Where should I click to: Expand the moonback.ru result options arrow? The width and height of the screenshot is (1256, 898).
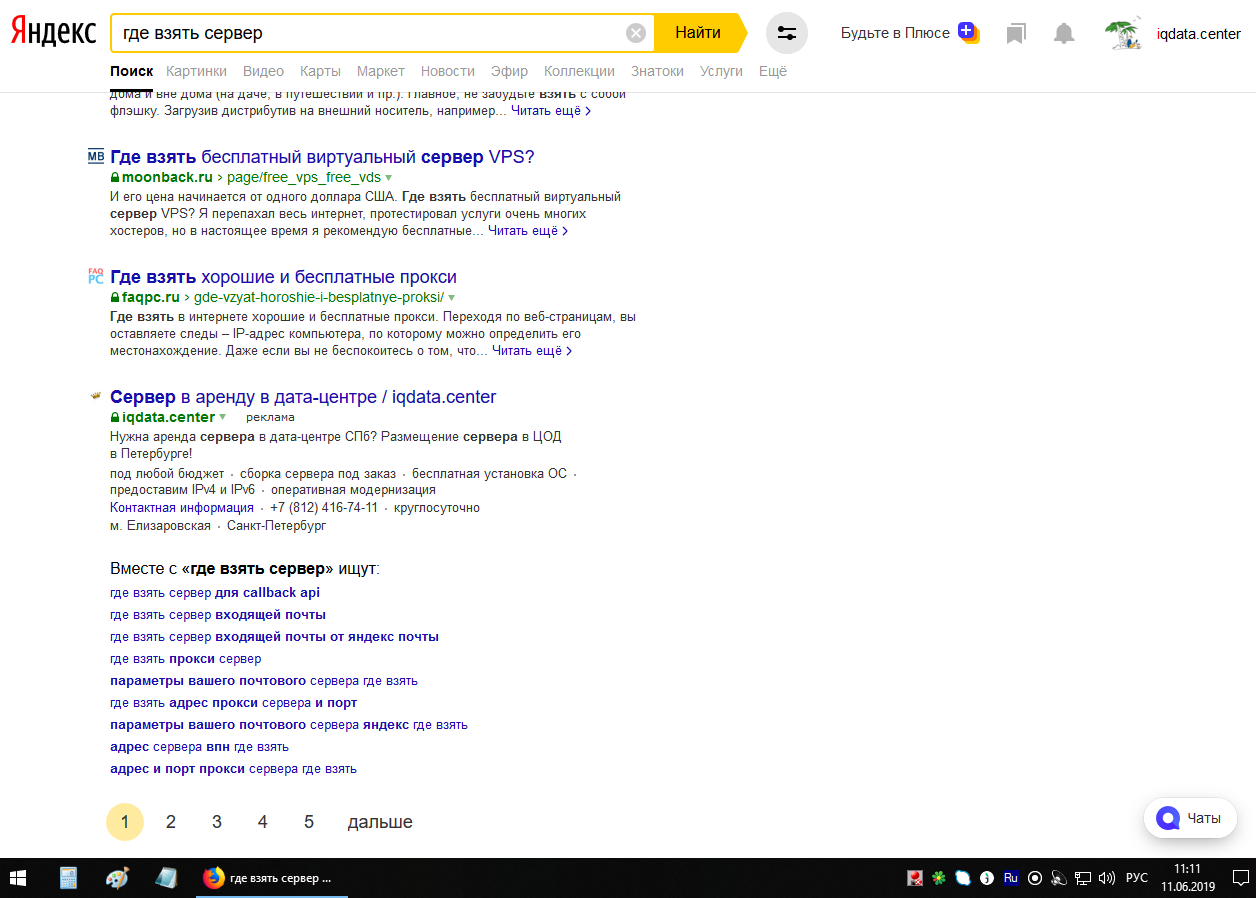(x=389, y=178)
